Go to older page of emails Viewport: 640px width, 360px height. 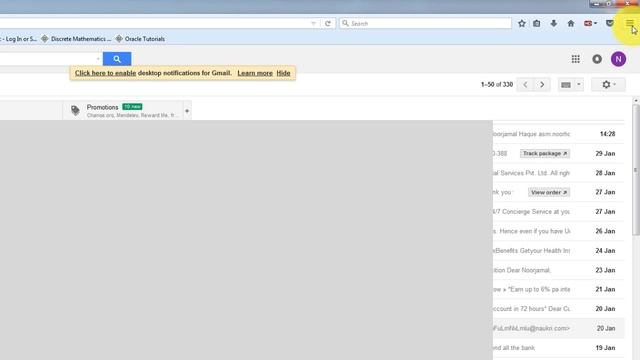coord(542,84)
